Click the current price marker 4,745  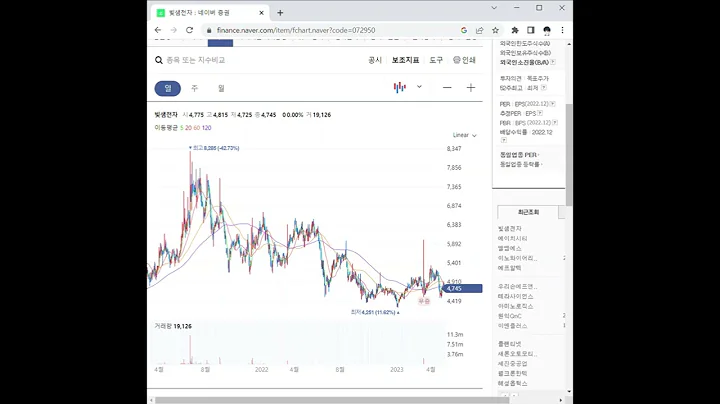coord(463,288)
